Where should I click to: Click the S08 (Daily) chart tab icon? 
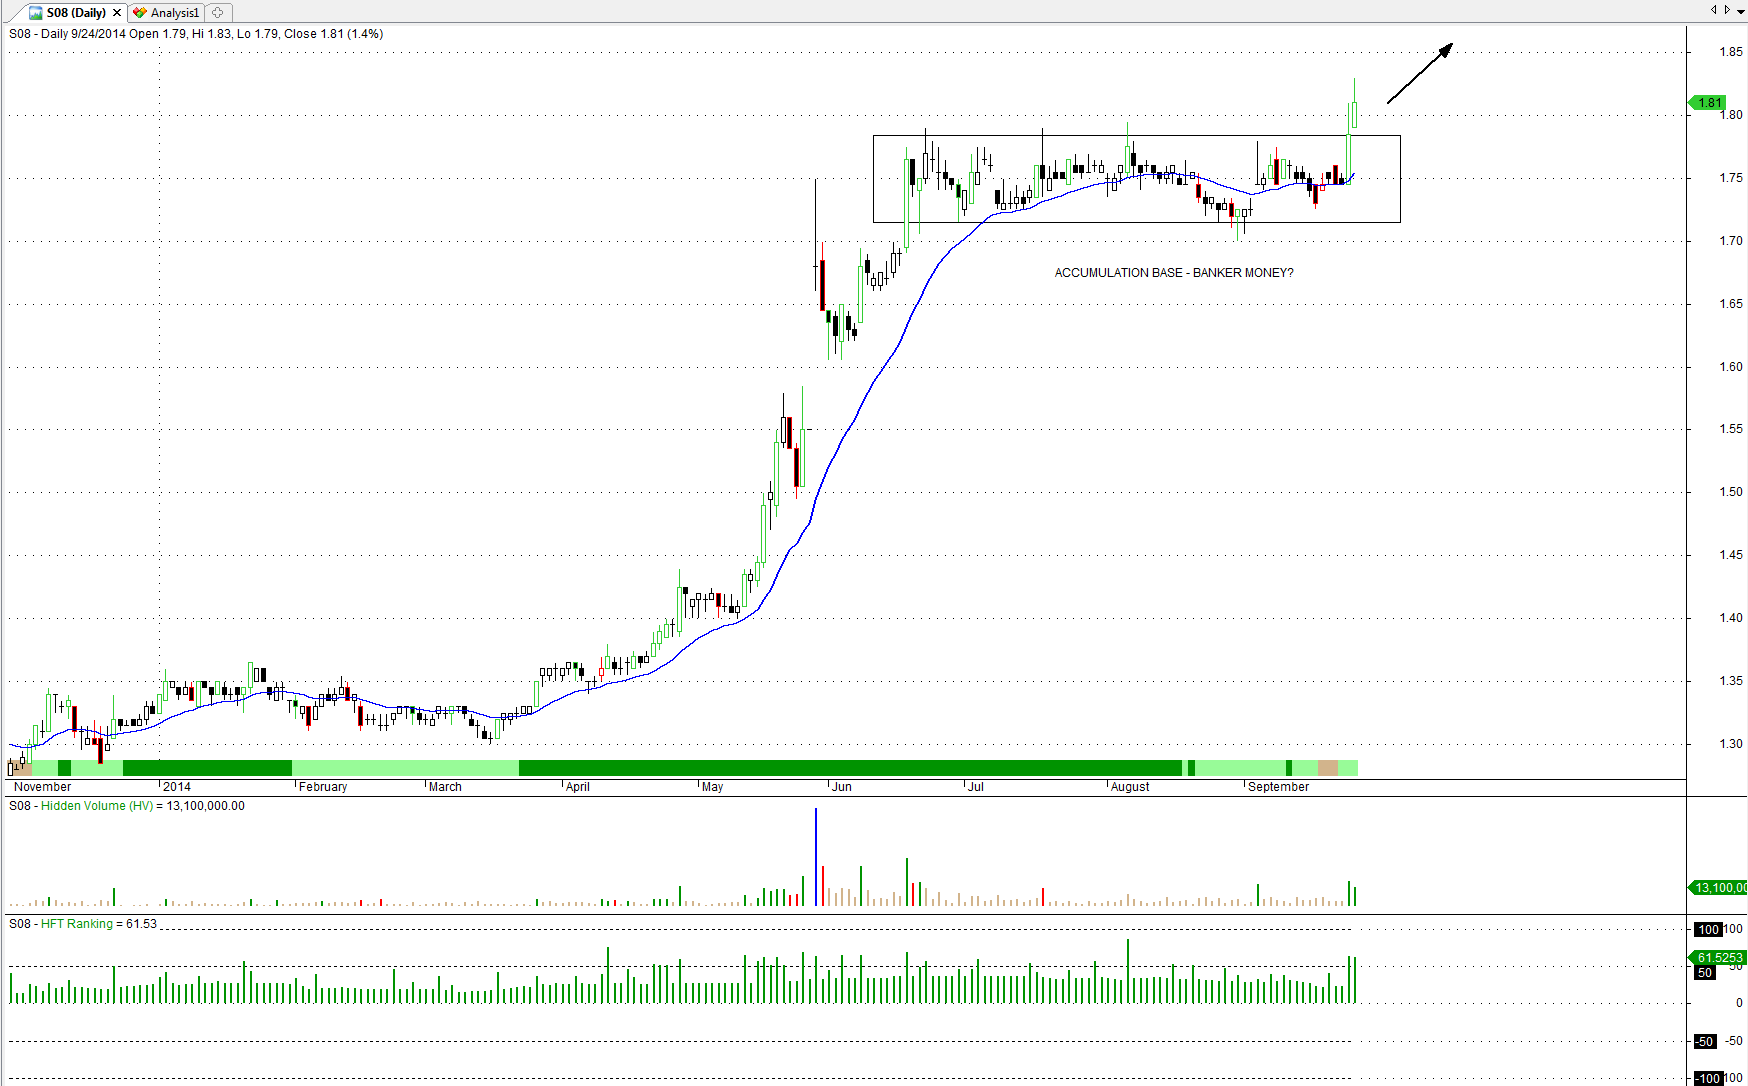pos(36,13)
